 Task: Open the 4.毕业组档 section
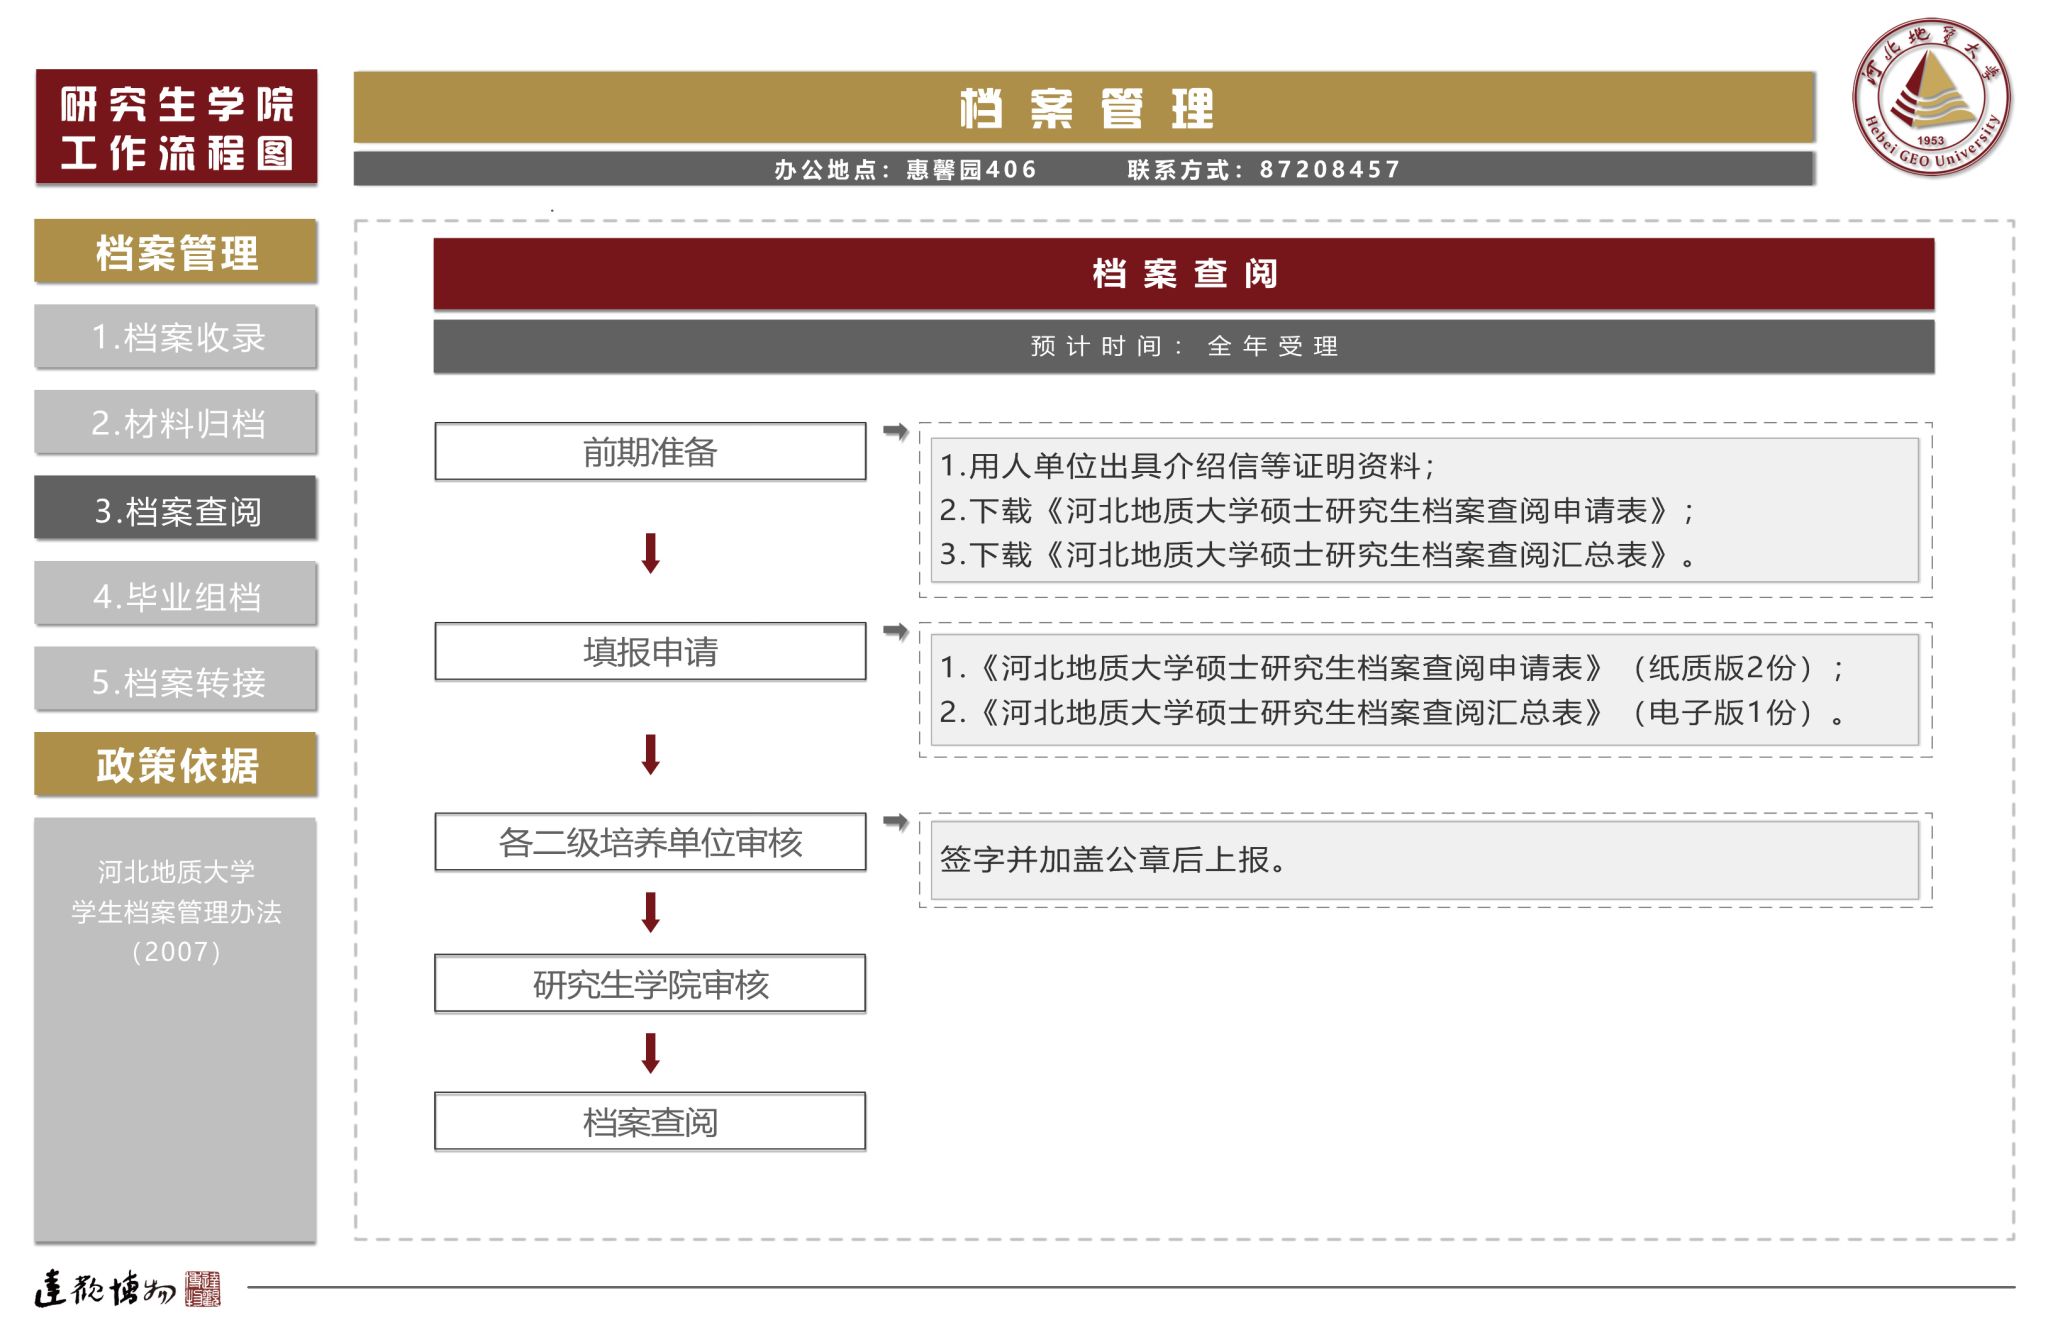tap(176, 595)
